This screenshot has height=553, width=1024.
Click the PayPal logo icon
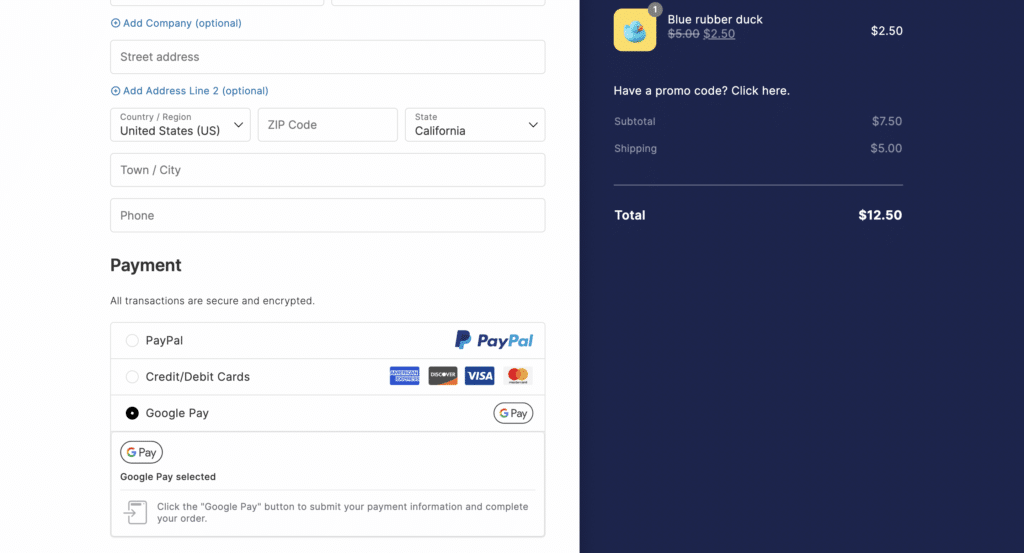494,340
